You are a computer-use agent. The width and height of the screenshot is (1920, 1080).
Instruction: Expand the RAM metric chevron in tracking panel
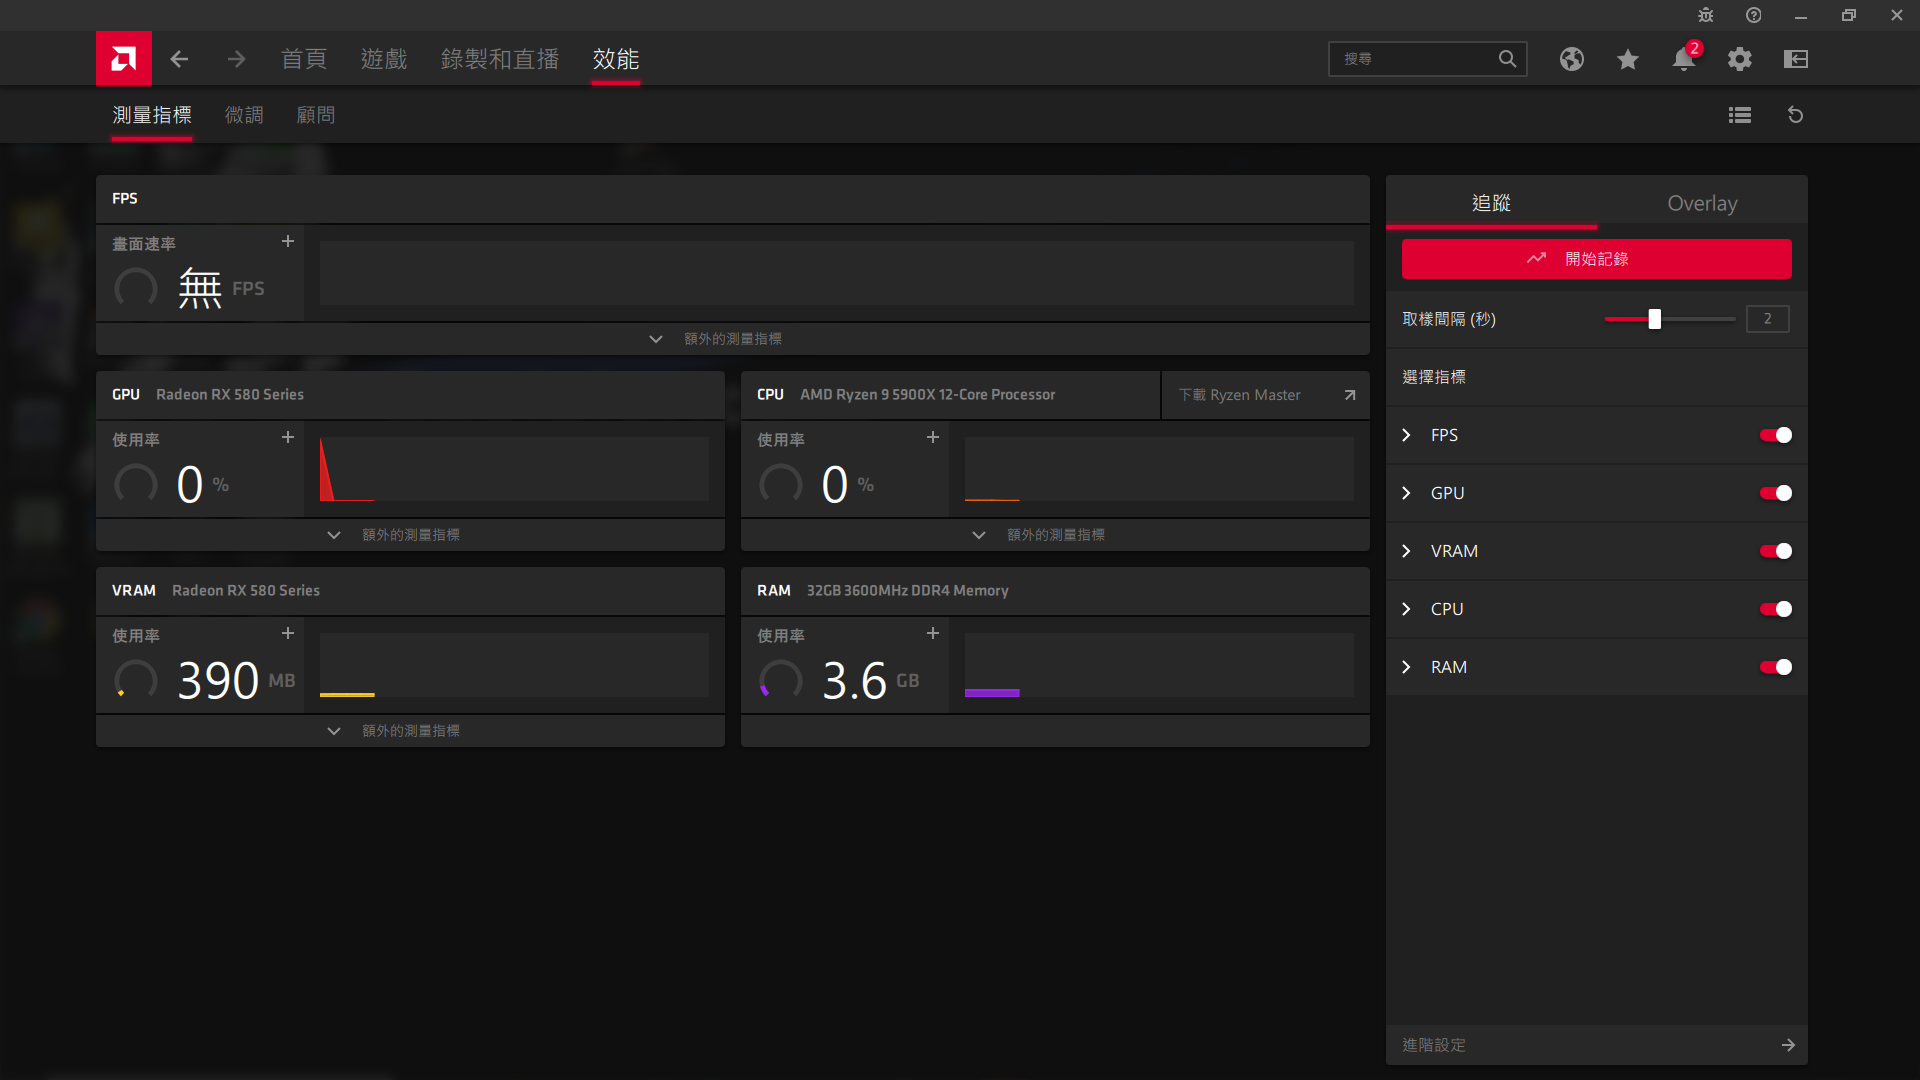tap(1406, 667)
